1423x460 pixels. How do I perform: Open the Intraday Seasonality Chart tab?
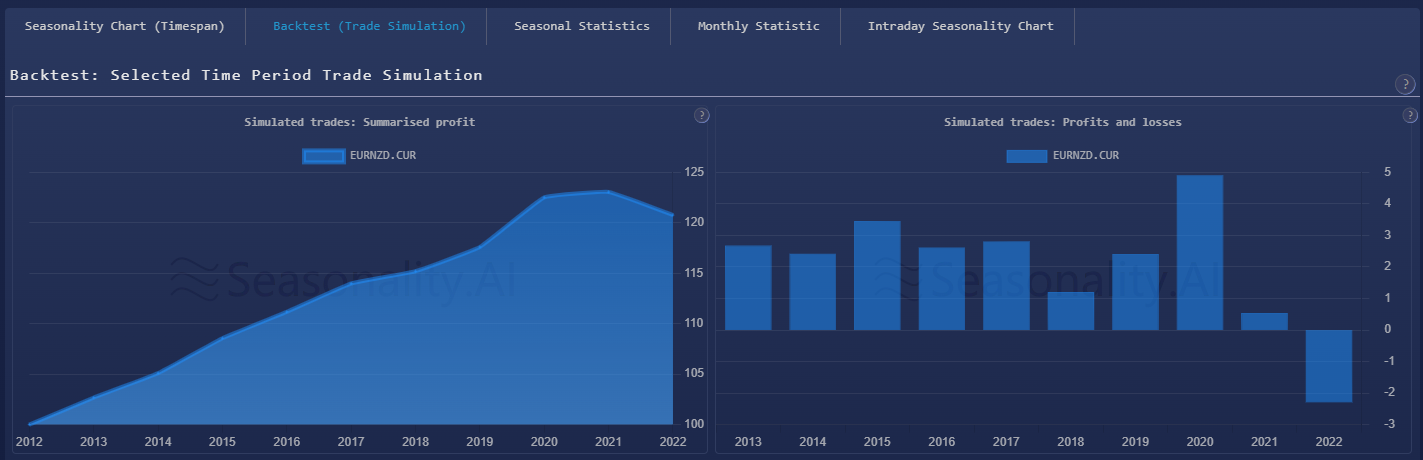click(x=960, y=26)
